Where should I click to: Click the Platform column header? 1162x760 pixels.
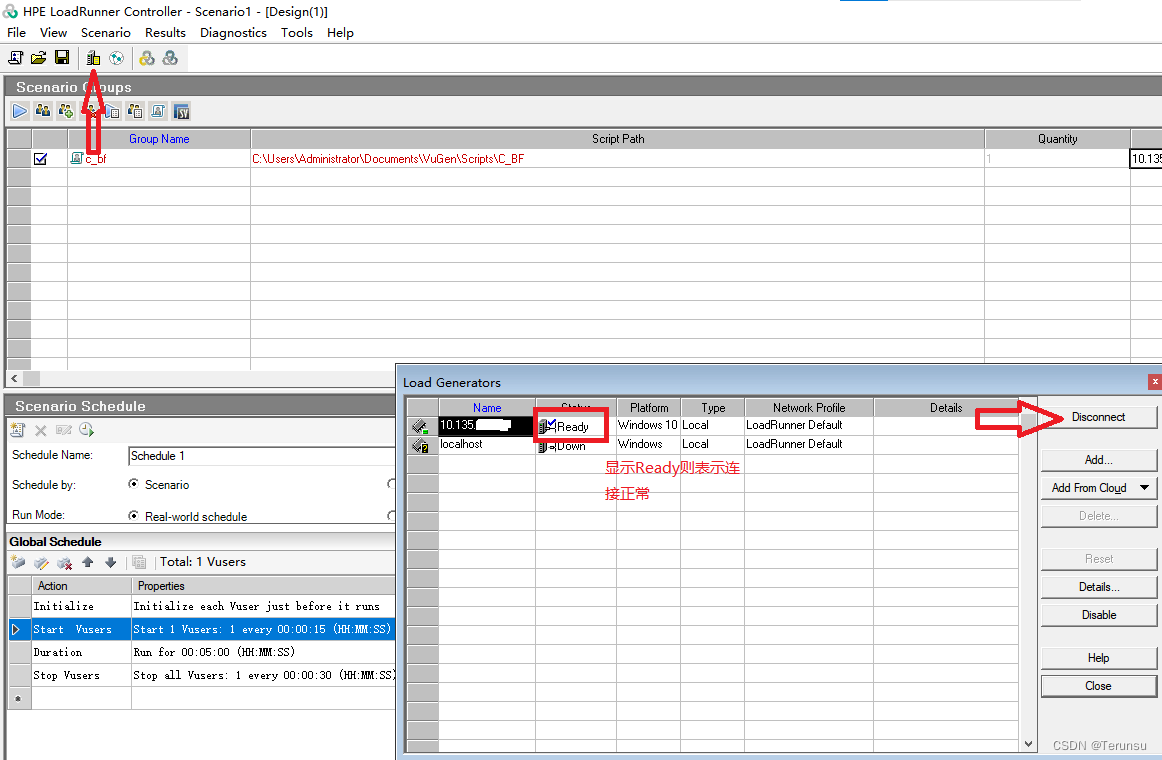648,407
